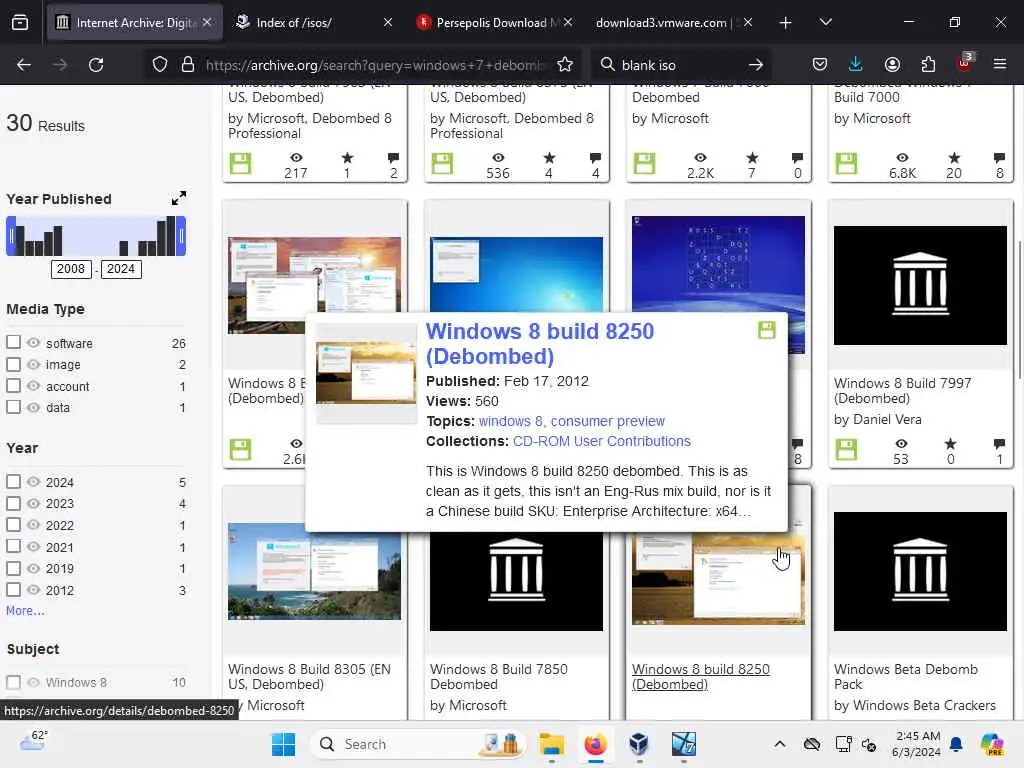Open the Firefox View icon
The width and height of the screenshot is (1024, 768).
(20, 23)
